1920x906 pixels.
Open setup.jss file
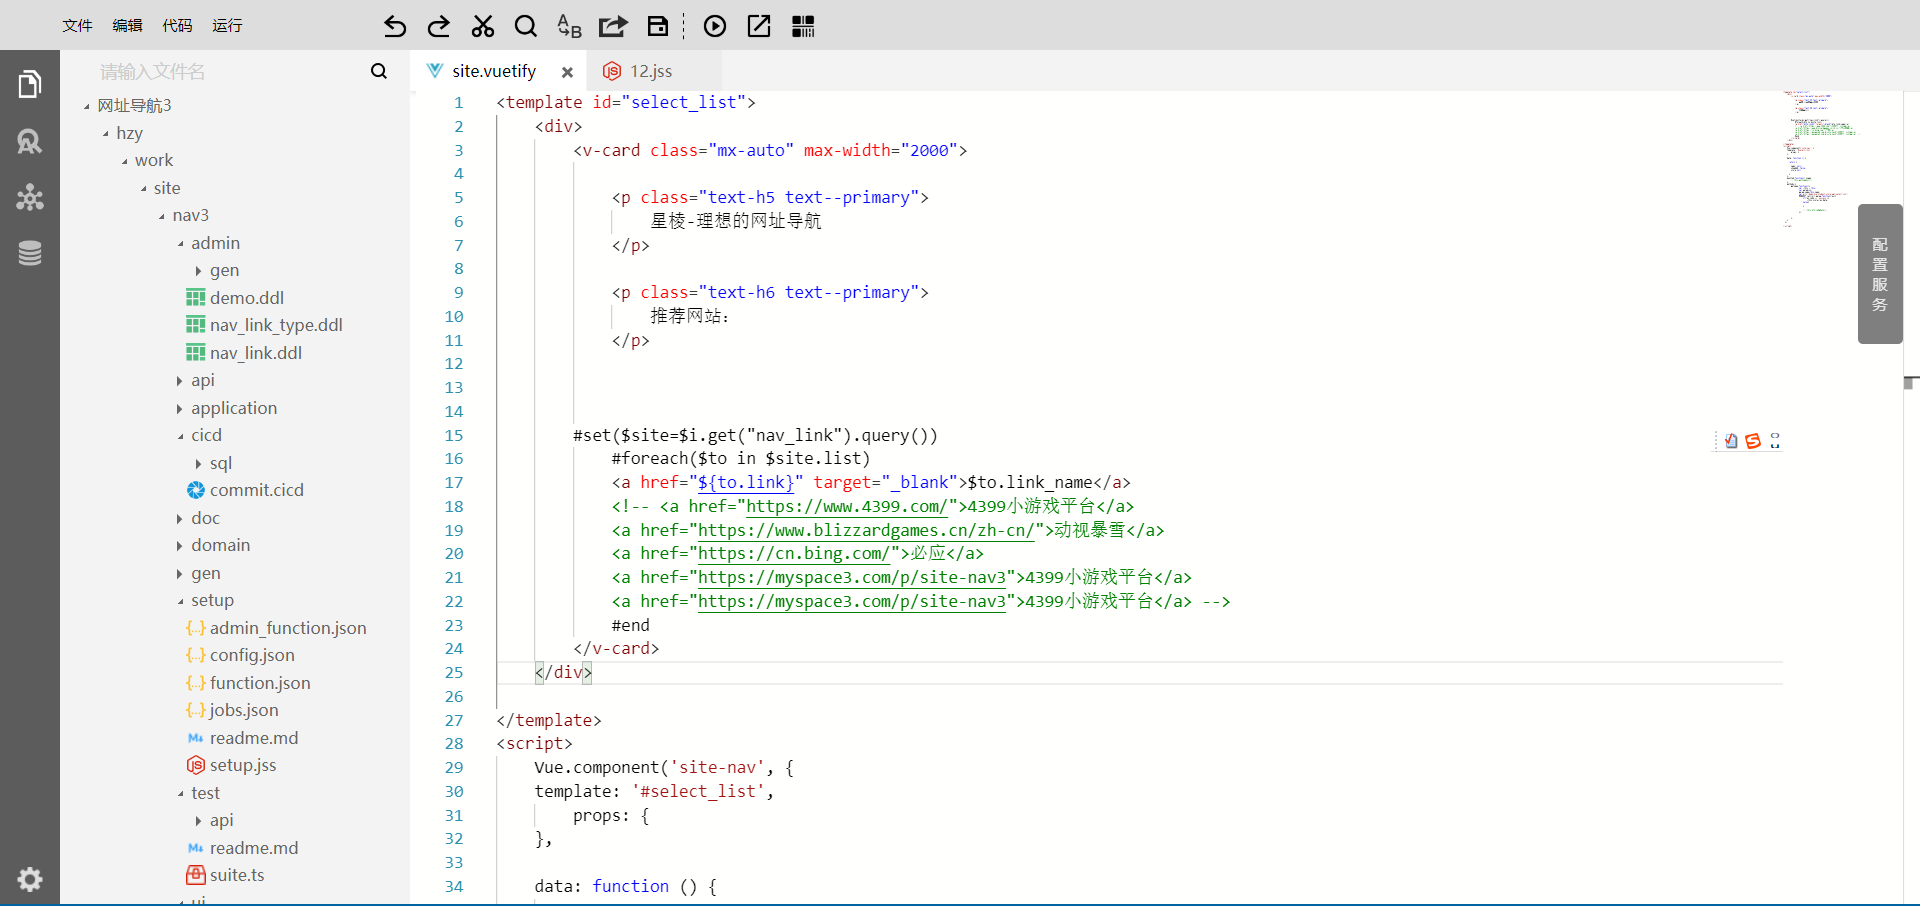pyautogui.click(x=243, y=765)
